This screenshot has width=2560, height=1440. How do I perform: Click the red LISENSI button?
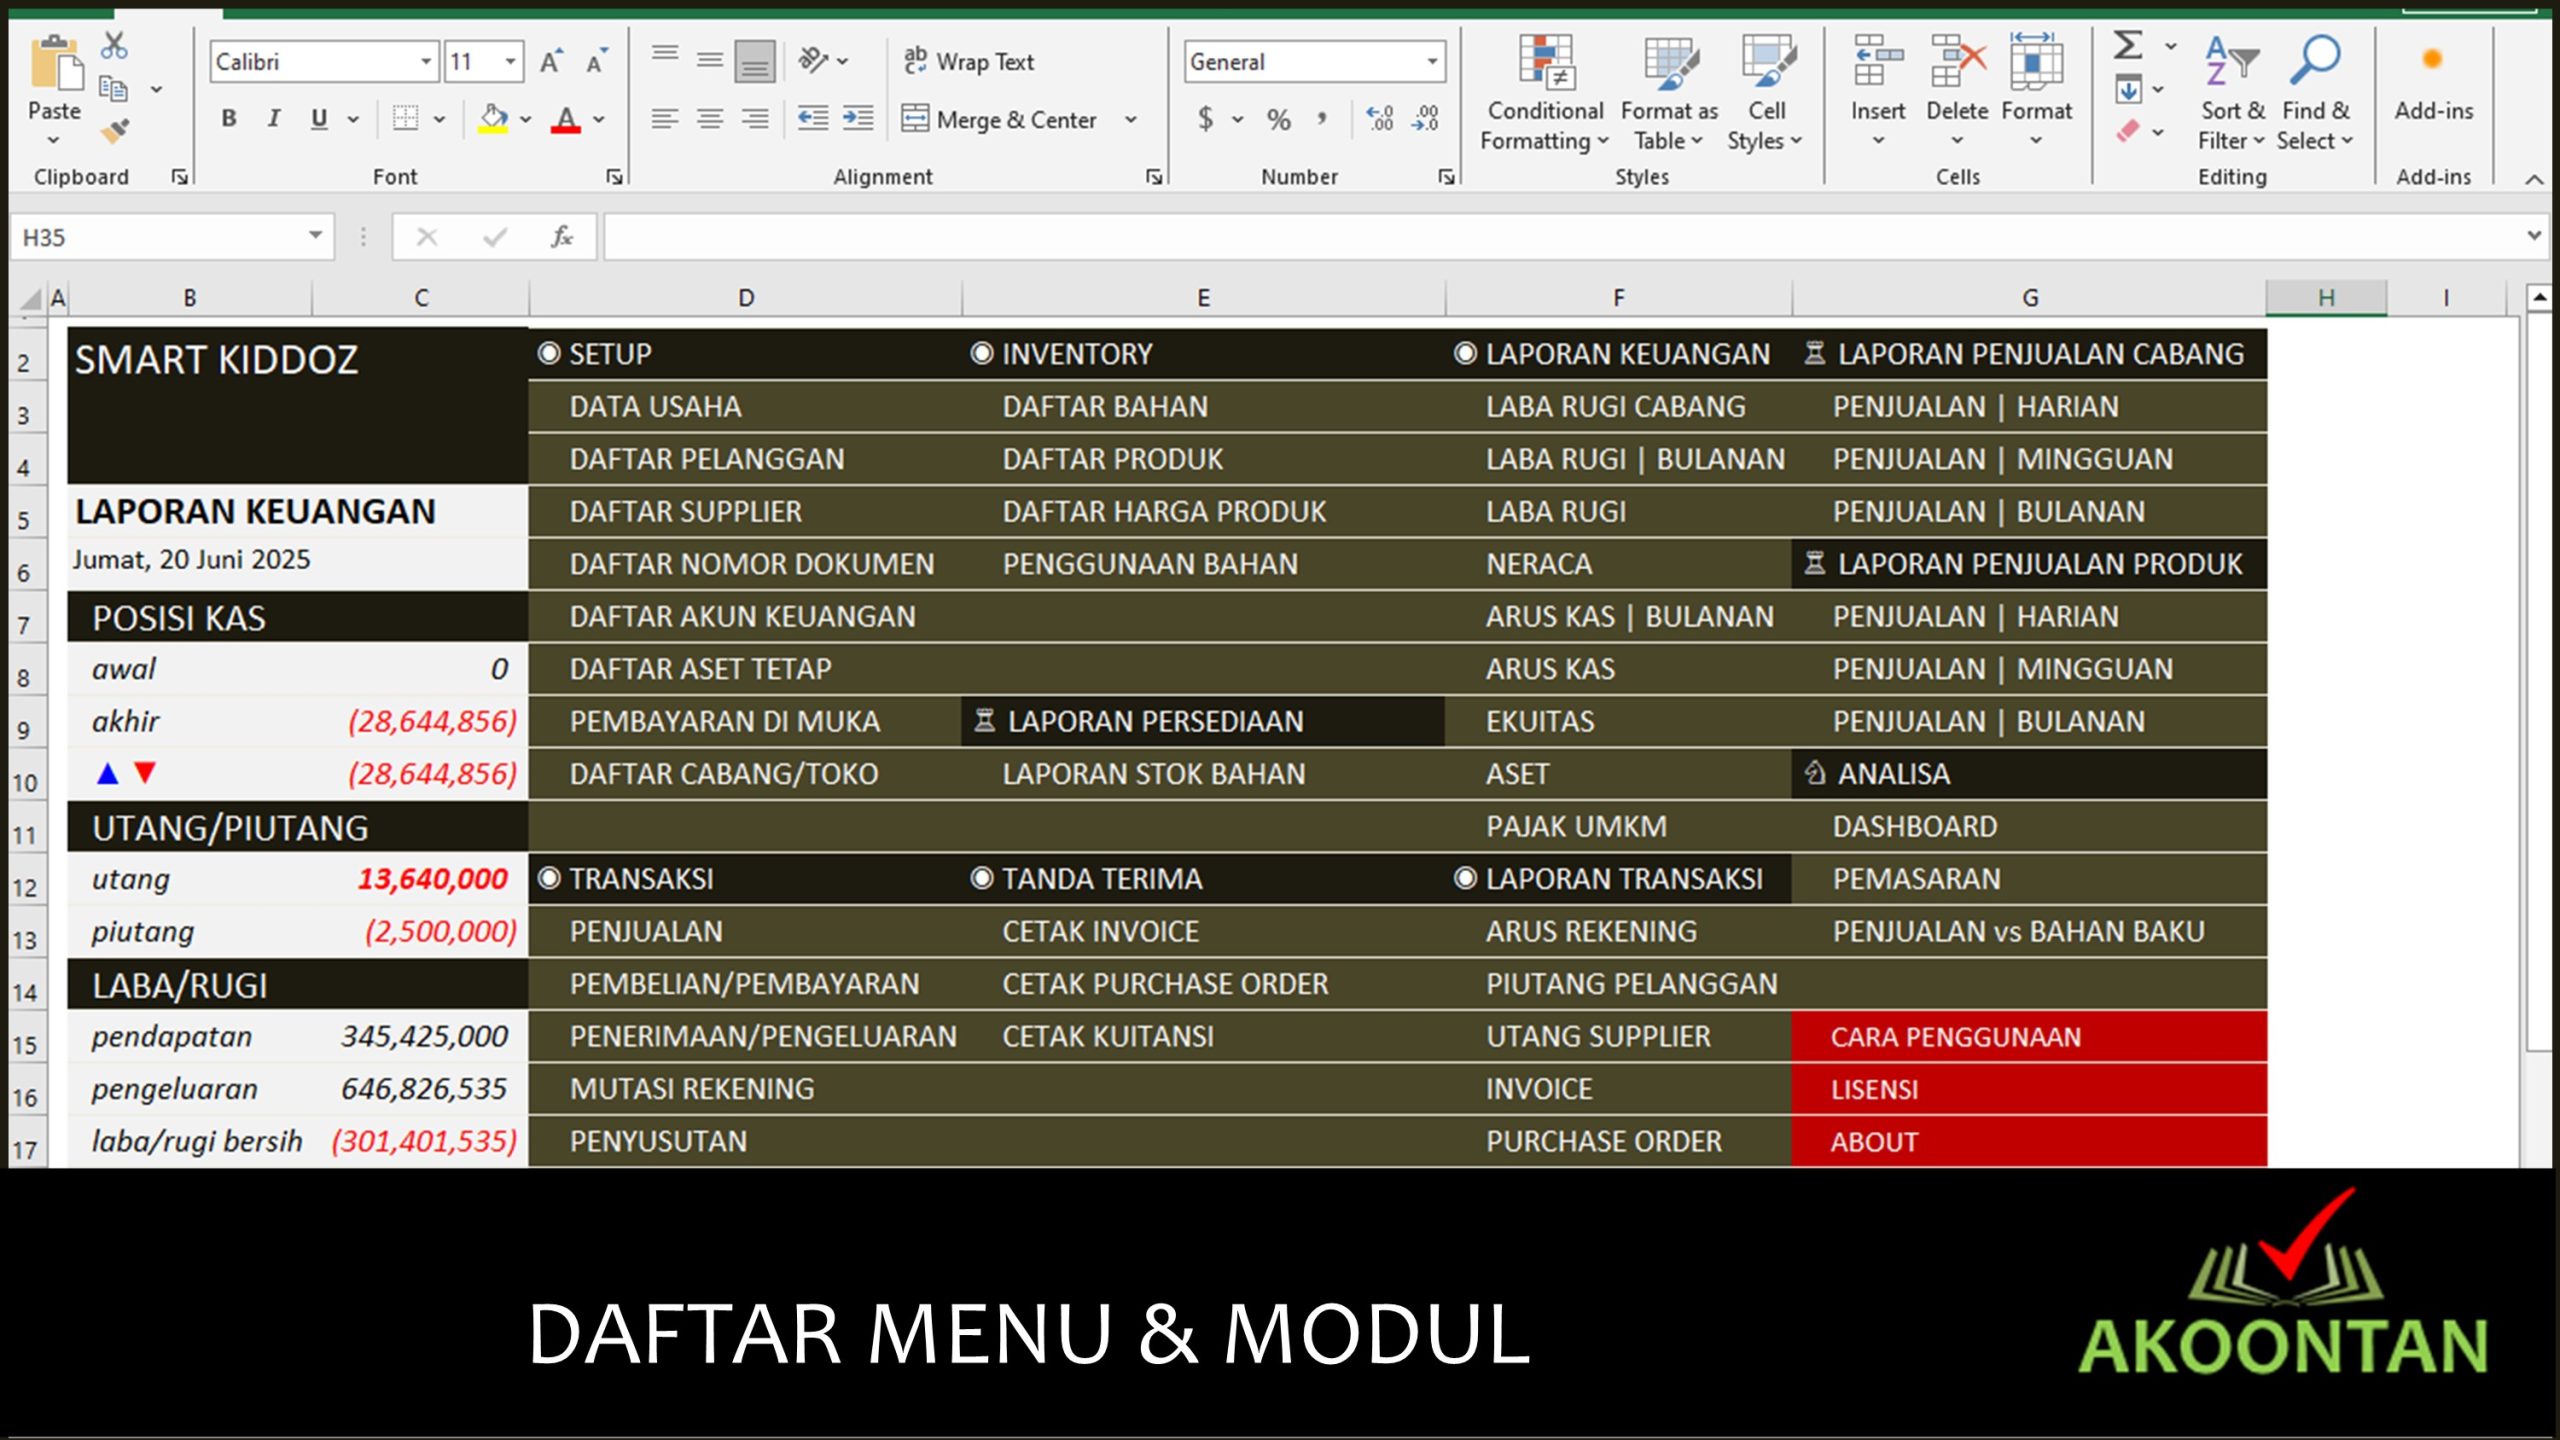(1873, 1089)
